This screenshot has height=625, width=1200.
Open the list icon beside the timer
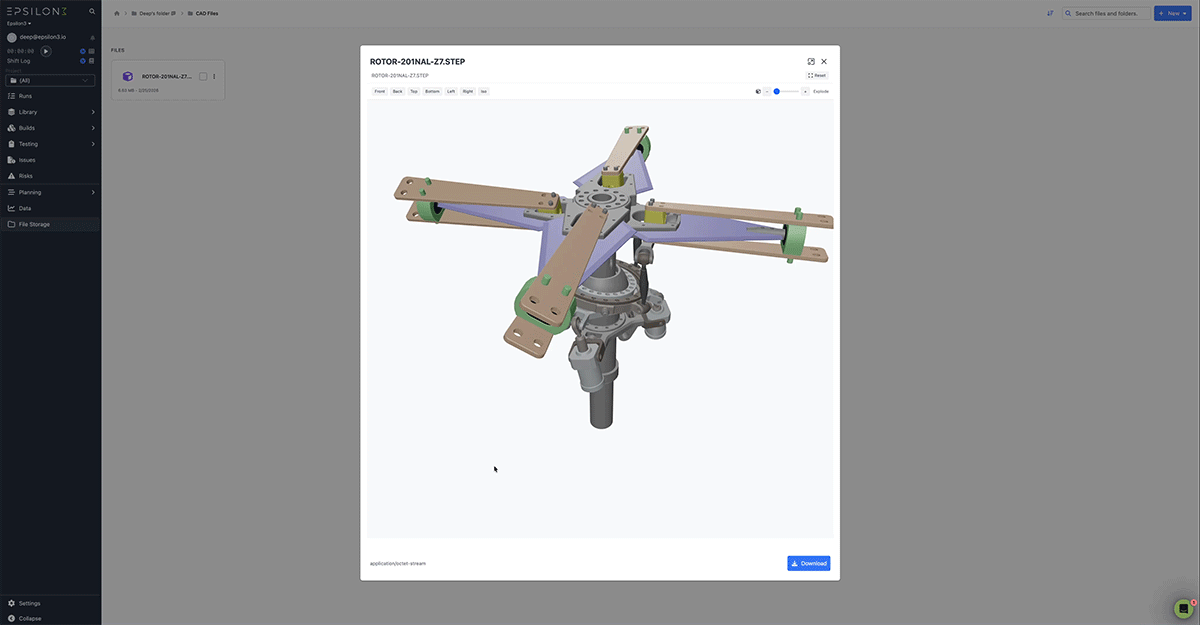(91, 50)
